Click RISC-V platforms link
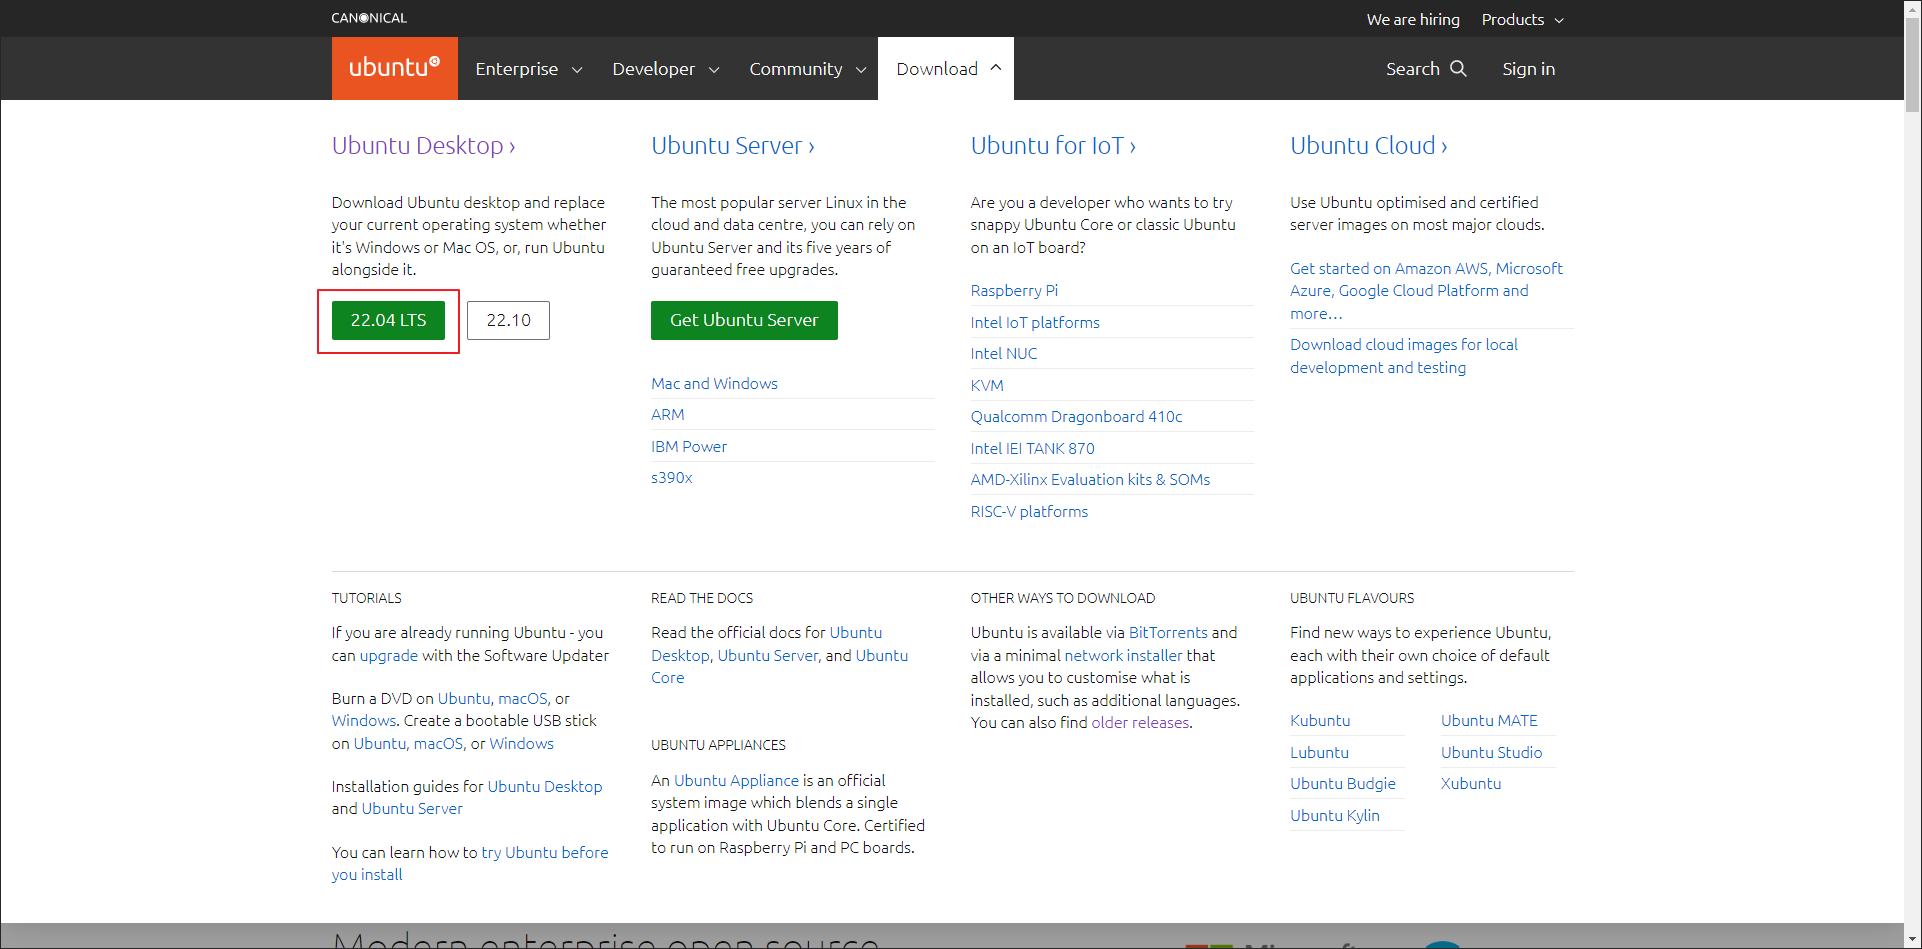 [x=1029, y=511]
